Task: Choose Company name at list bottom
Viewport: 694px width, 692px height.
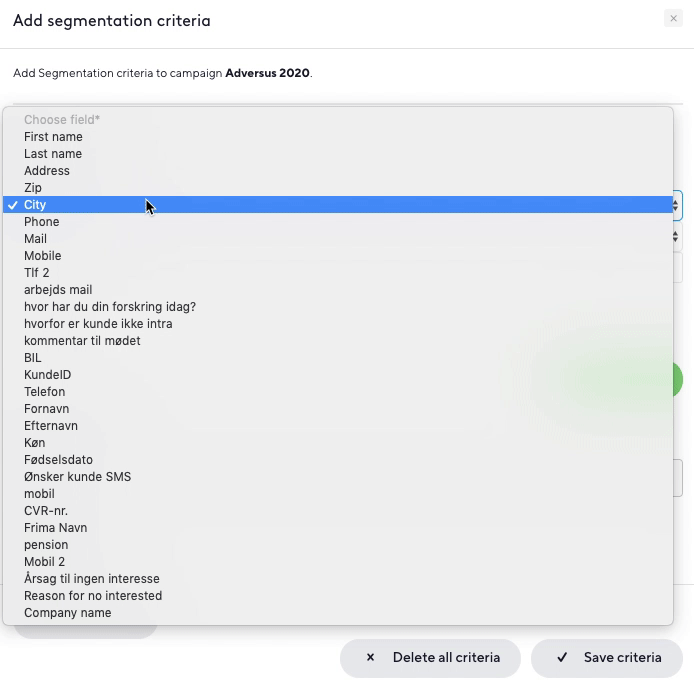Action: point(338,613)
